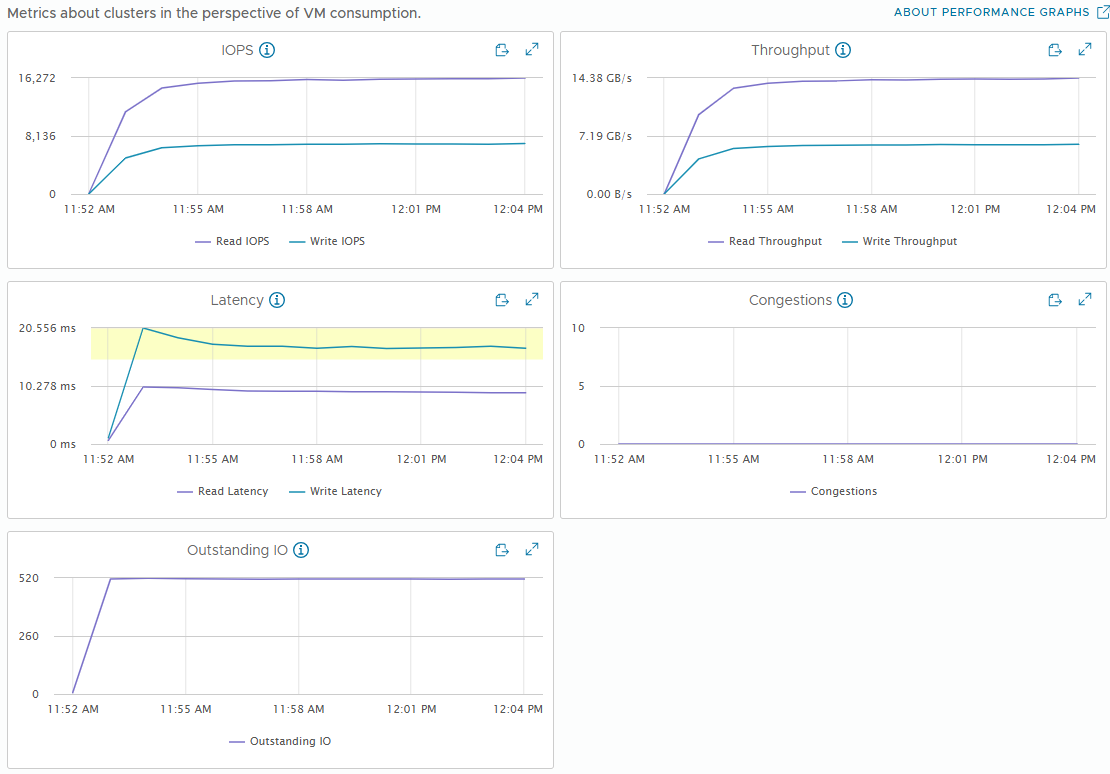Click the Throughput info icon

click(842, 50)
